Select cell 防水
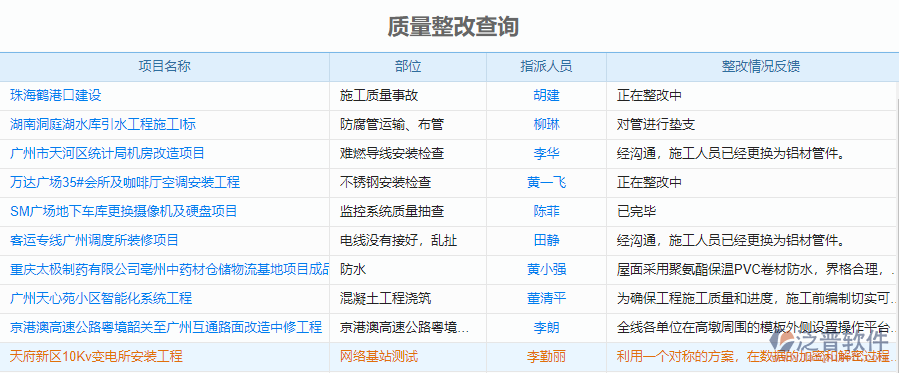 coord(353,269)
